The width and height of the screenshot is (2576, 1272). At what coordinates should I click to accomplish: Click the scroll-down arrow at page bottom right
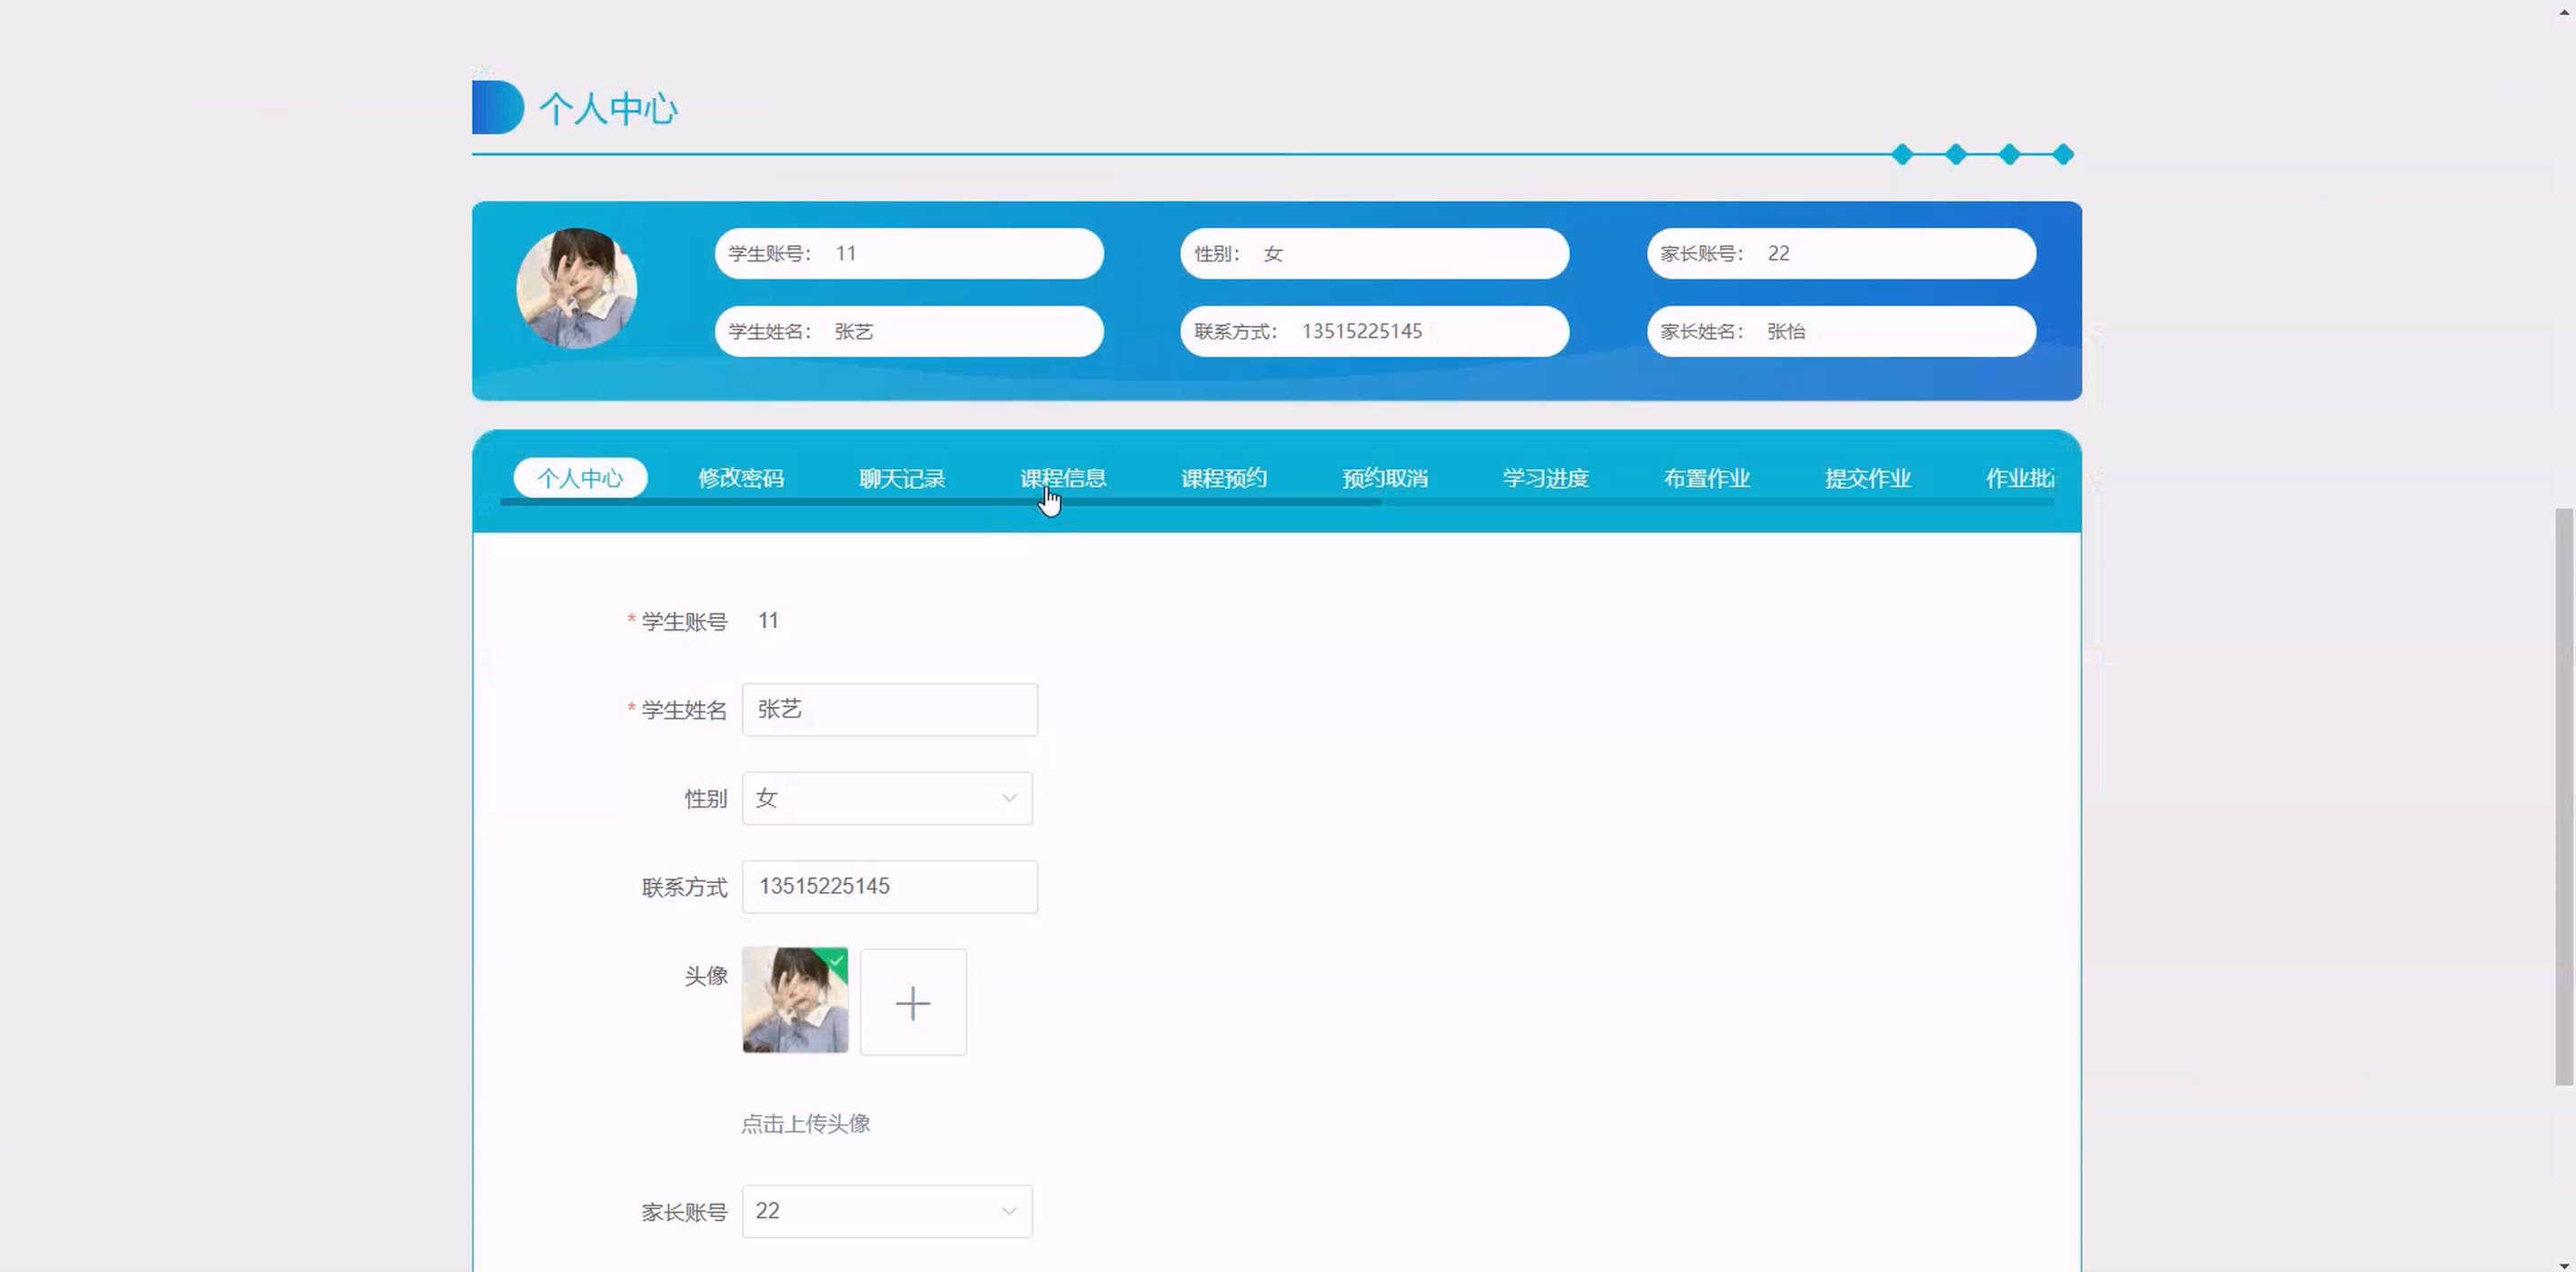[2565, 1264]
